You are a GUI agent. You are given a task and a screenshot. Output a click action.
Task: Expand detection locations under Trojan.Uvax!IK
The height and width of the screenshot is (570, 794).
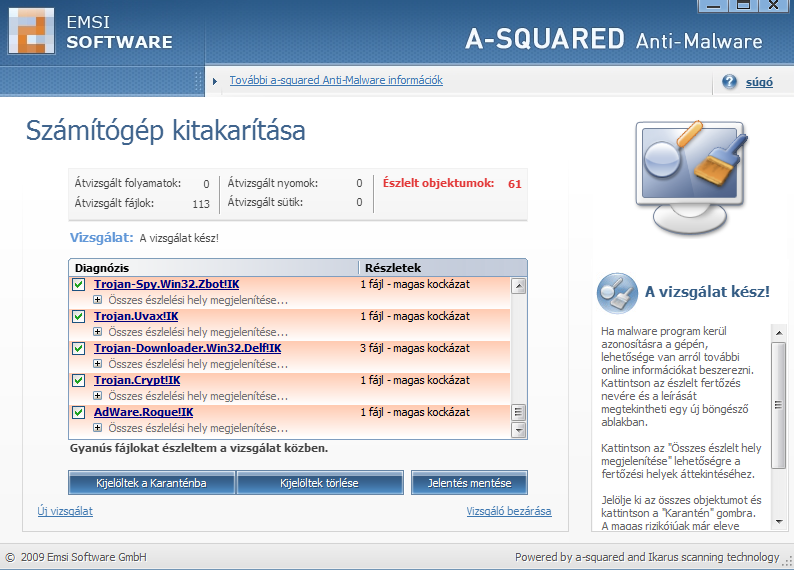98,332
